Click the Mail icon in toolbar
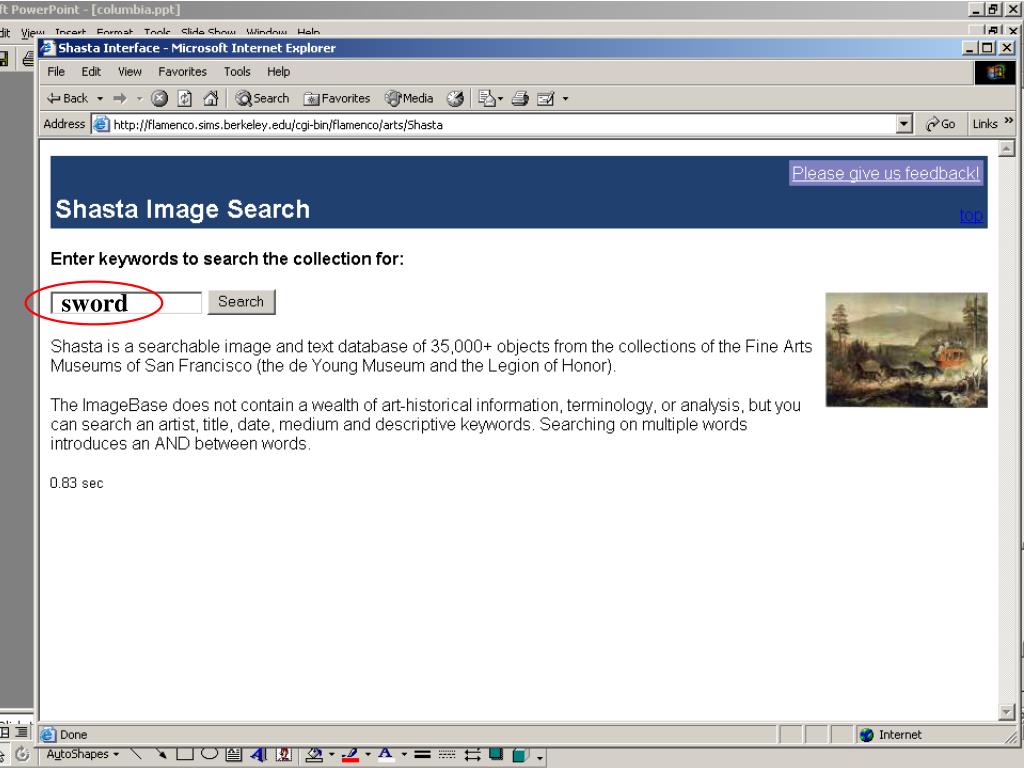Viewport: 1024px width, 768px height. tap(487, 99)
